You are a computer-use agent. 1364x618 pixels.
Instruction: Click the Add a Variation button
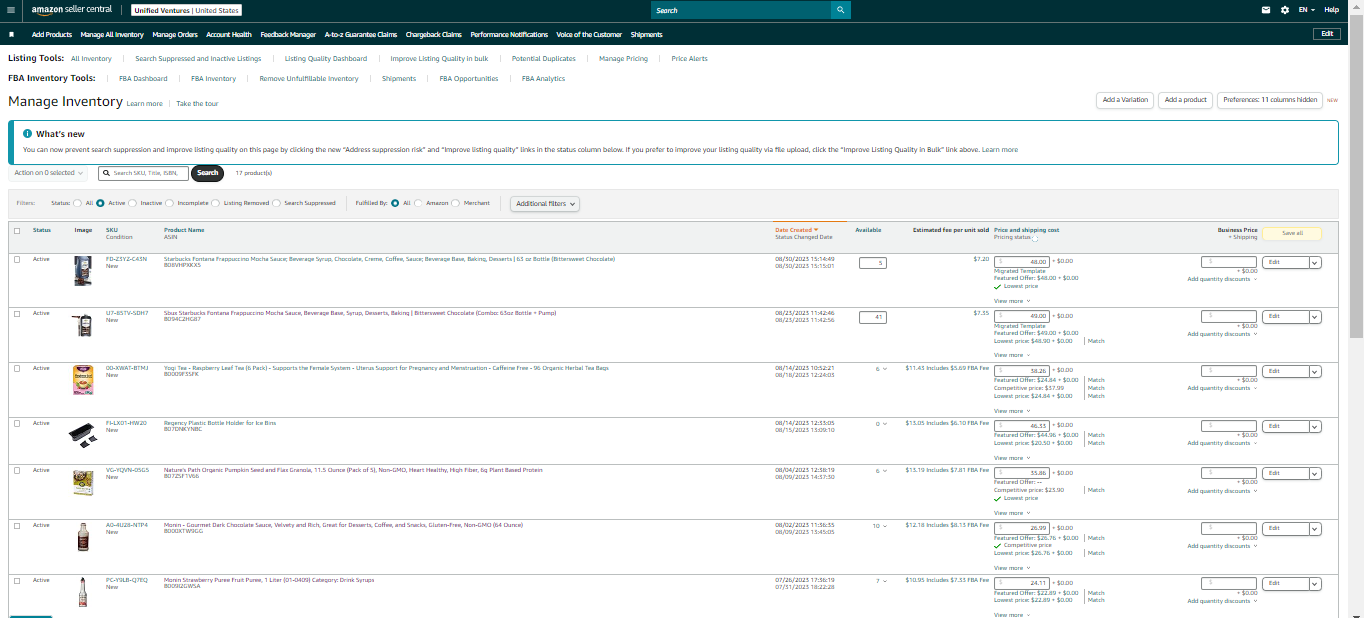[x=1125, y=100]
